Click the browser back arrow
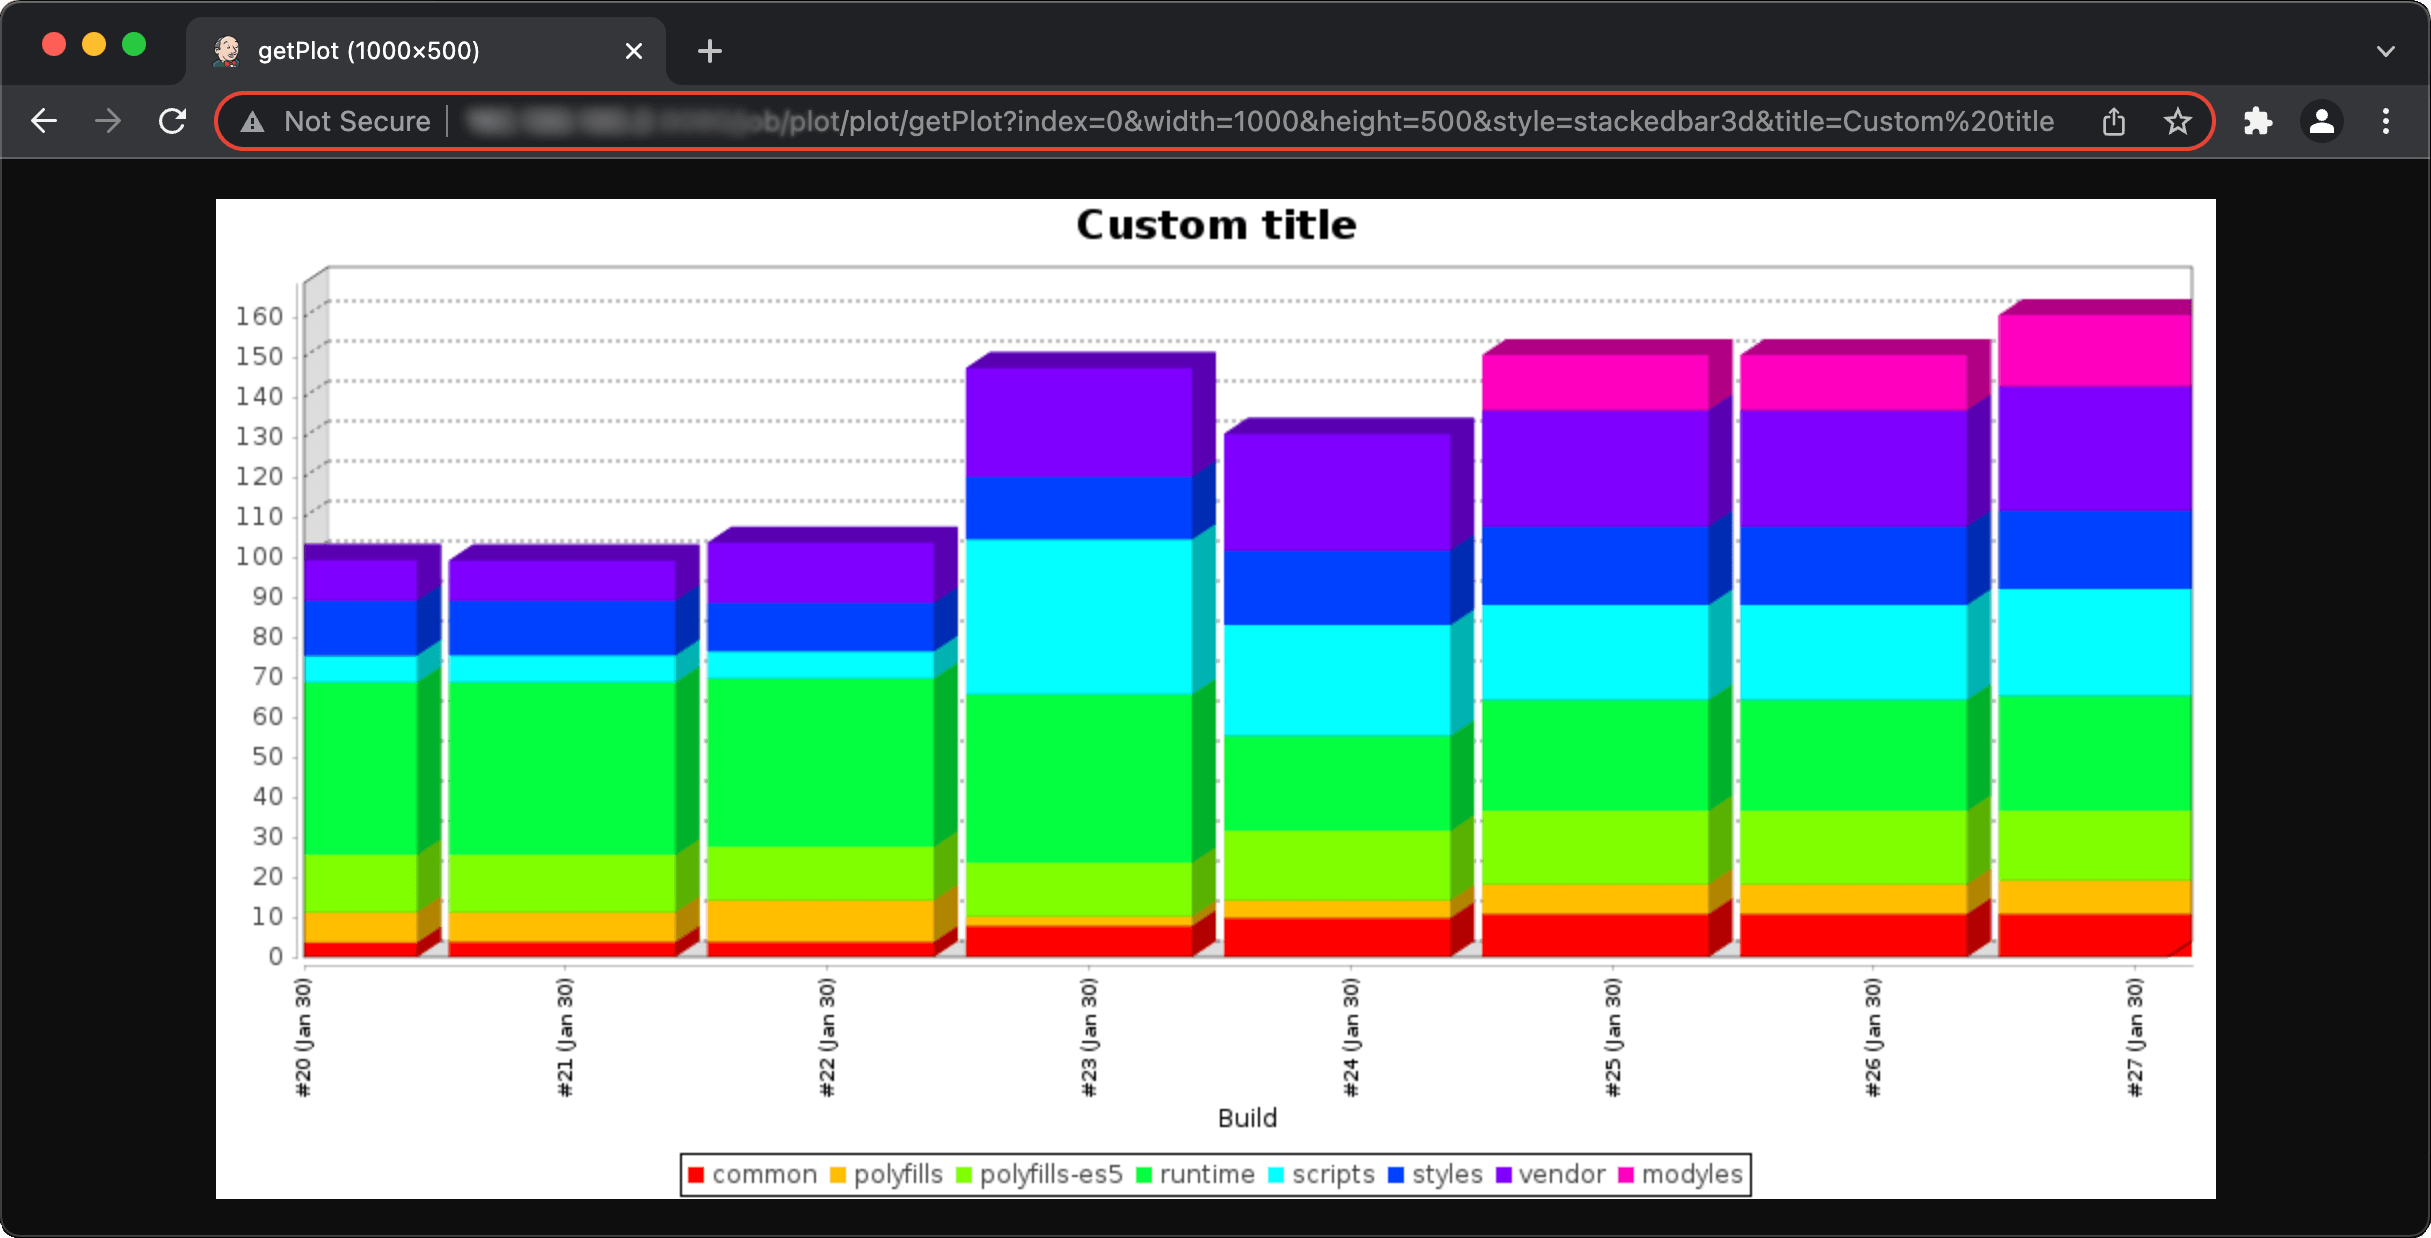The image size is (2431, 1238). 44,121
